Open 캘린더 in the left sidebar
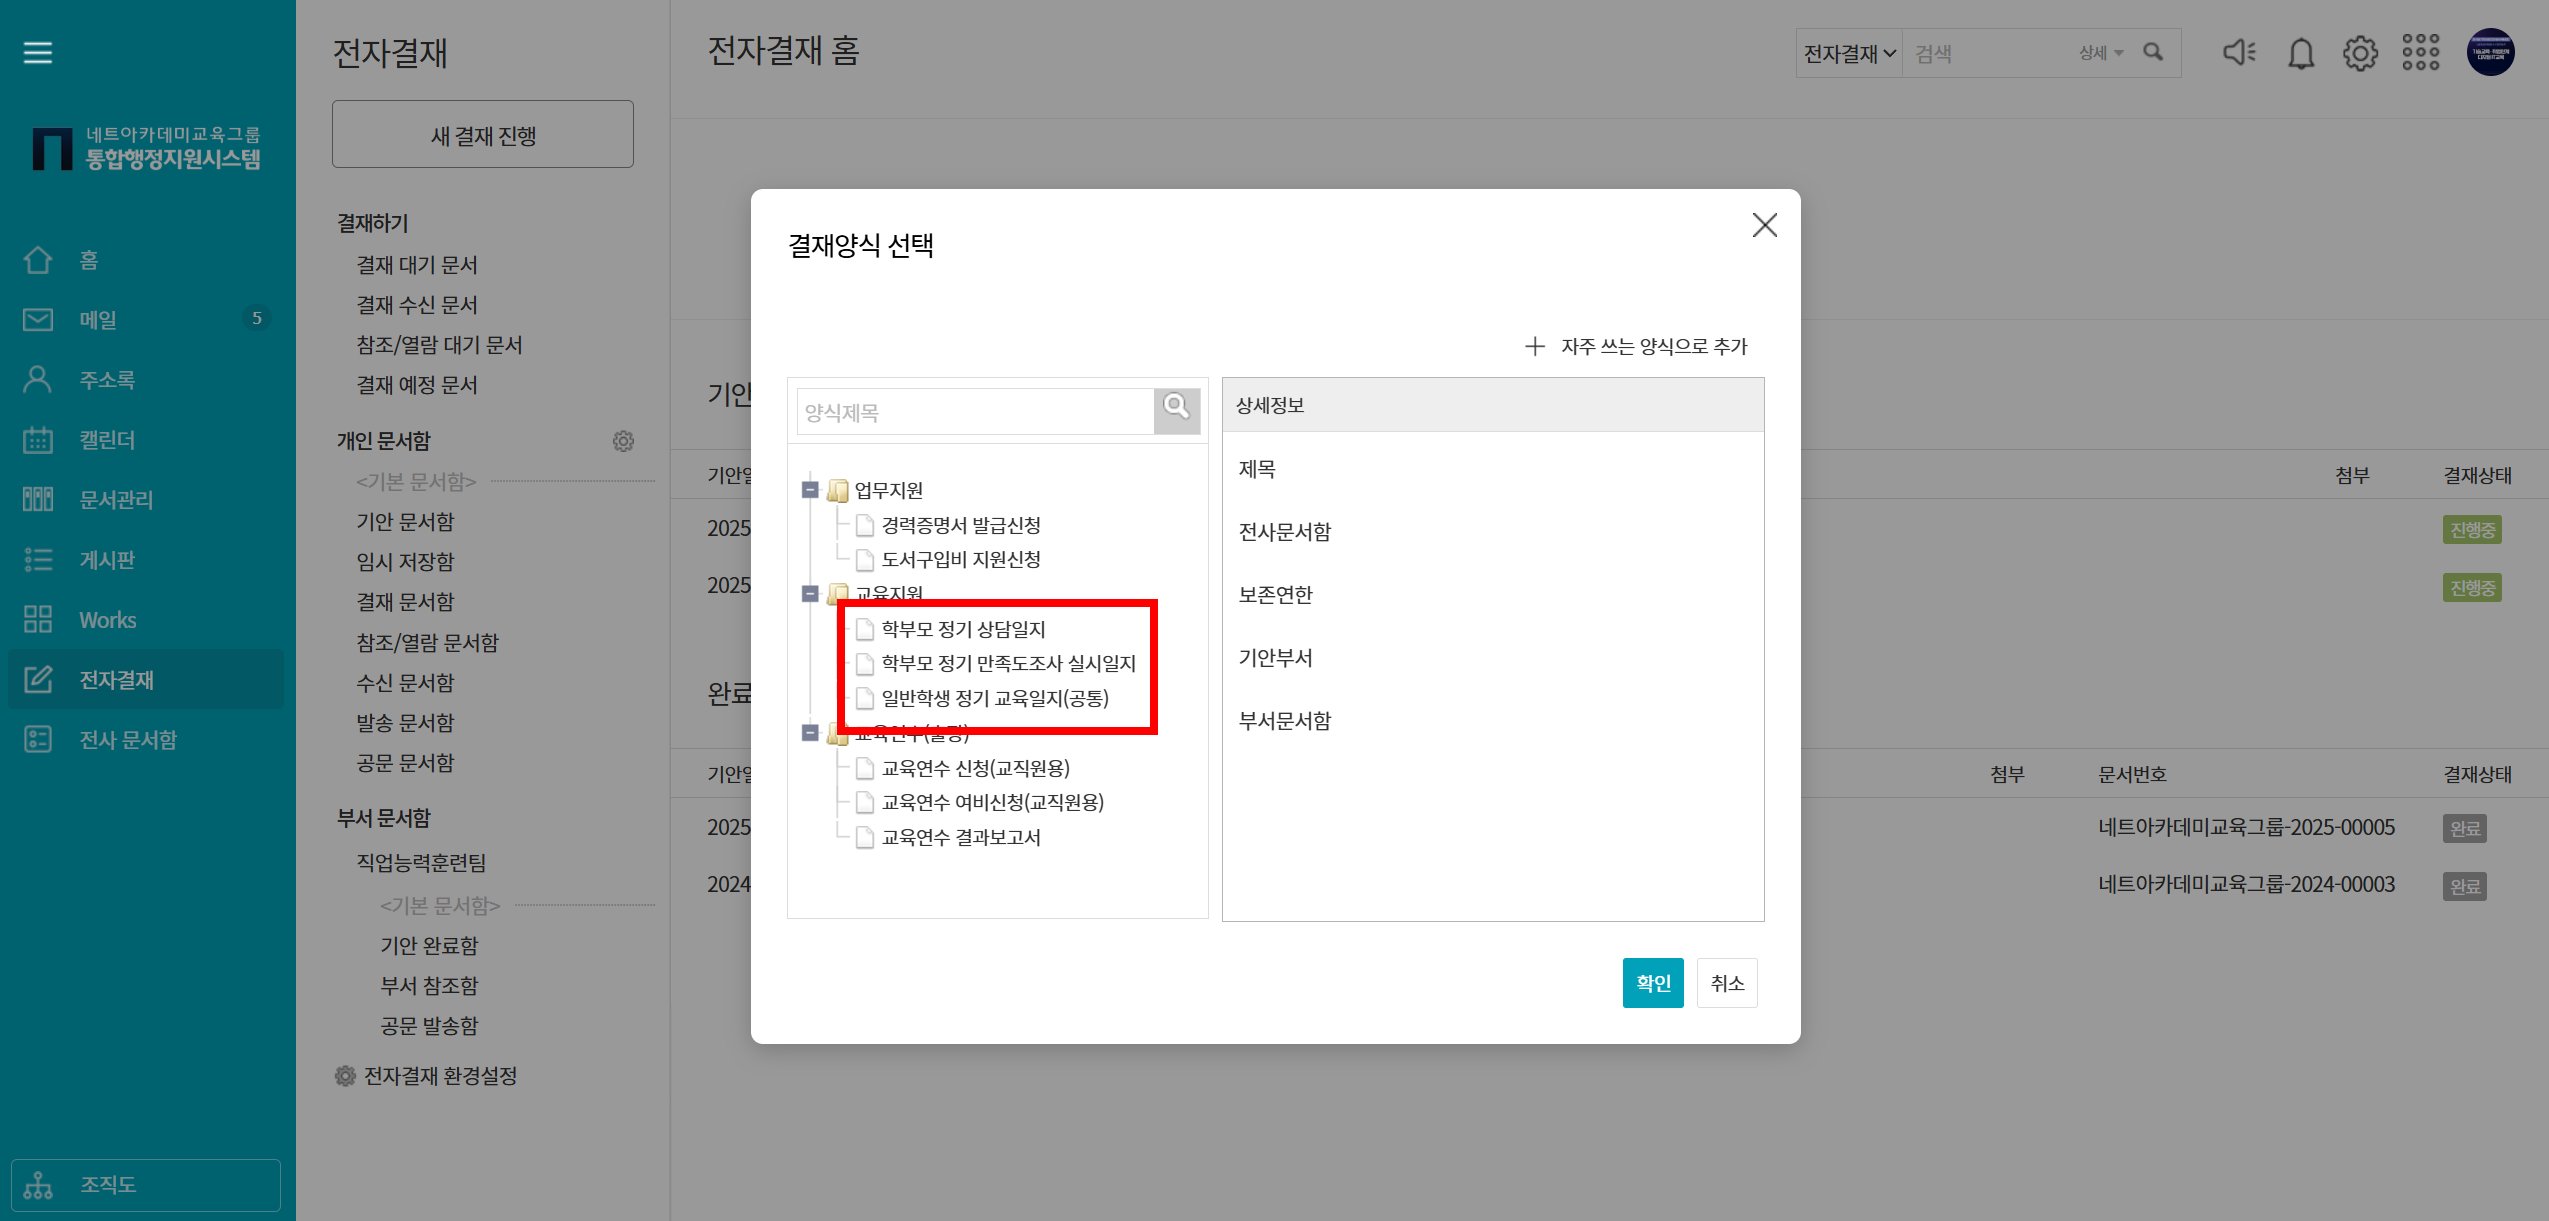Screen dimensions: 2549x1221 tap(107, 440)
